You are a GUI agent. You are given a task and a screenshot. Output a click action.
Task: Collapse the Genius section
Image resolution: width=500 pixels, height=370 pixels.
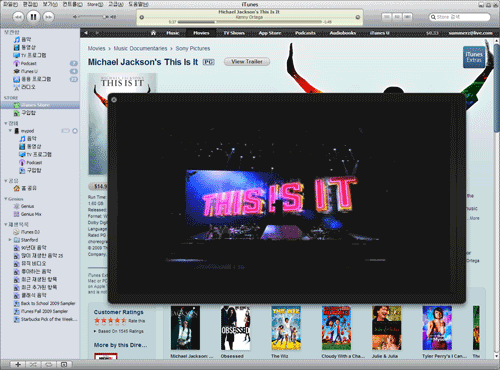6,199
